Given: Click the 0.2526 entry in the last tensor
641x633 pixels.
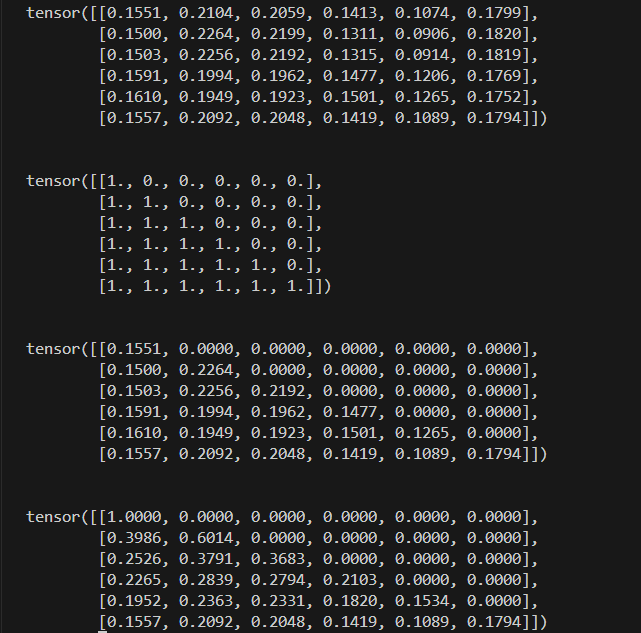Looking at the screenshot, I should 131,559.
